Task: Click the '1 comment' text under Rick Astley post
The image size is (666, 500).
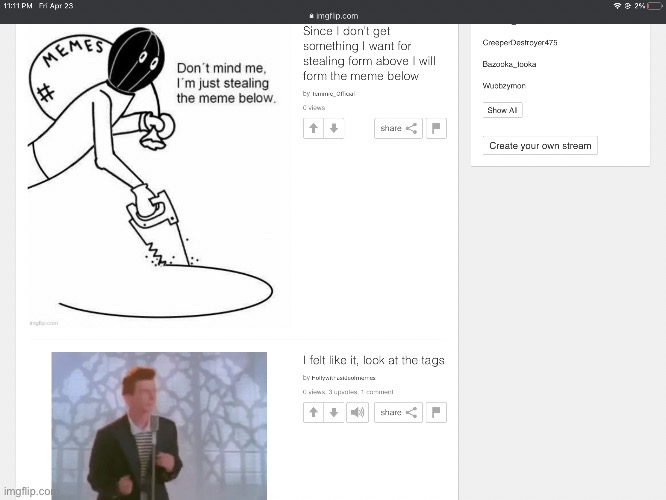Action: click(377, 392)
